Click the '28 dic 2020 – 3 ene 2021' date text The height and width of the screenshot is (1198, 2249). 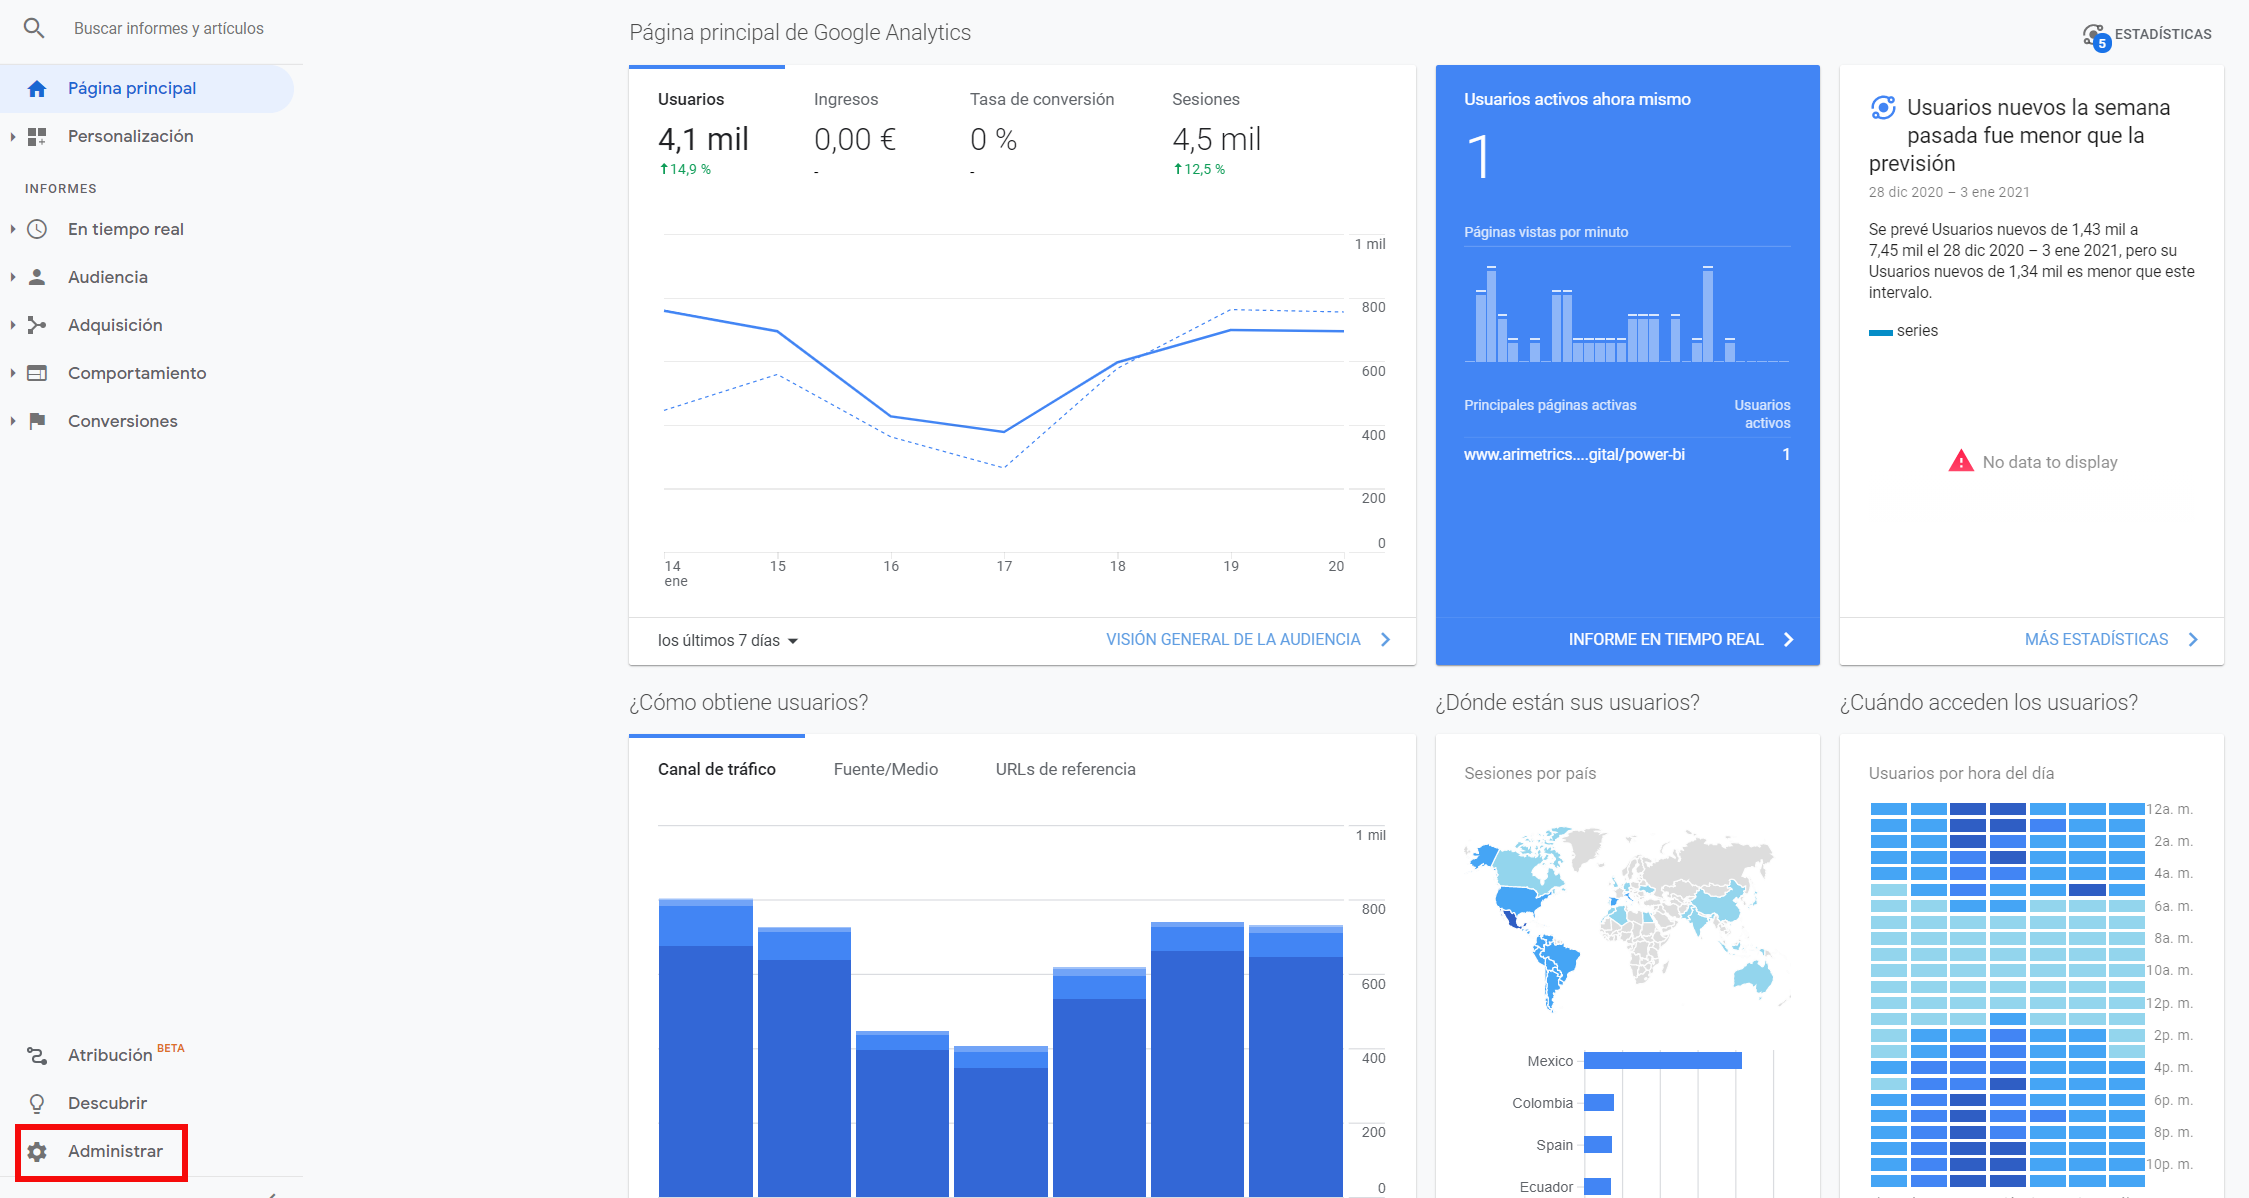pyautogui.click(x=1949, y=192)
